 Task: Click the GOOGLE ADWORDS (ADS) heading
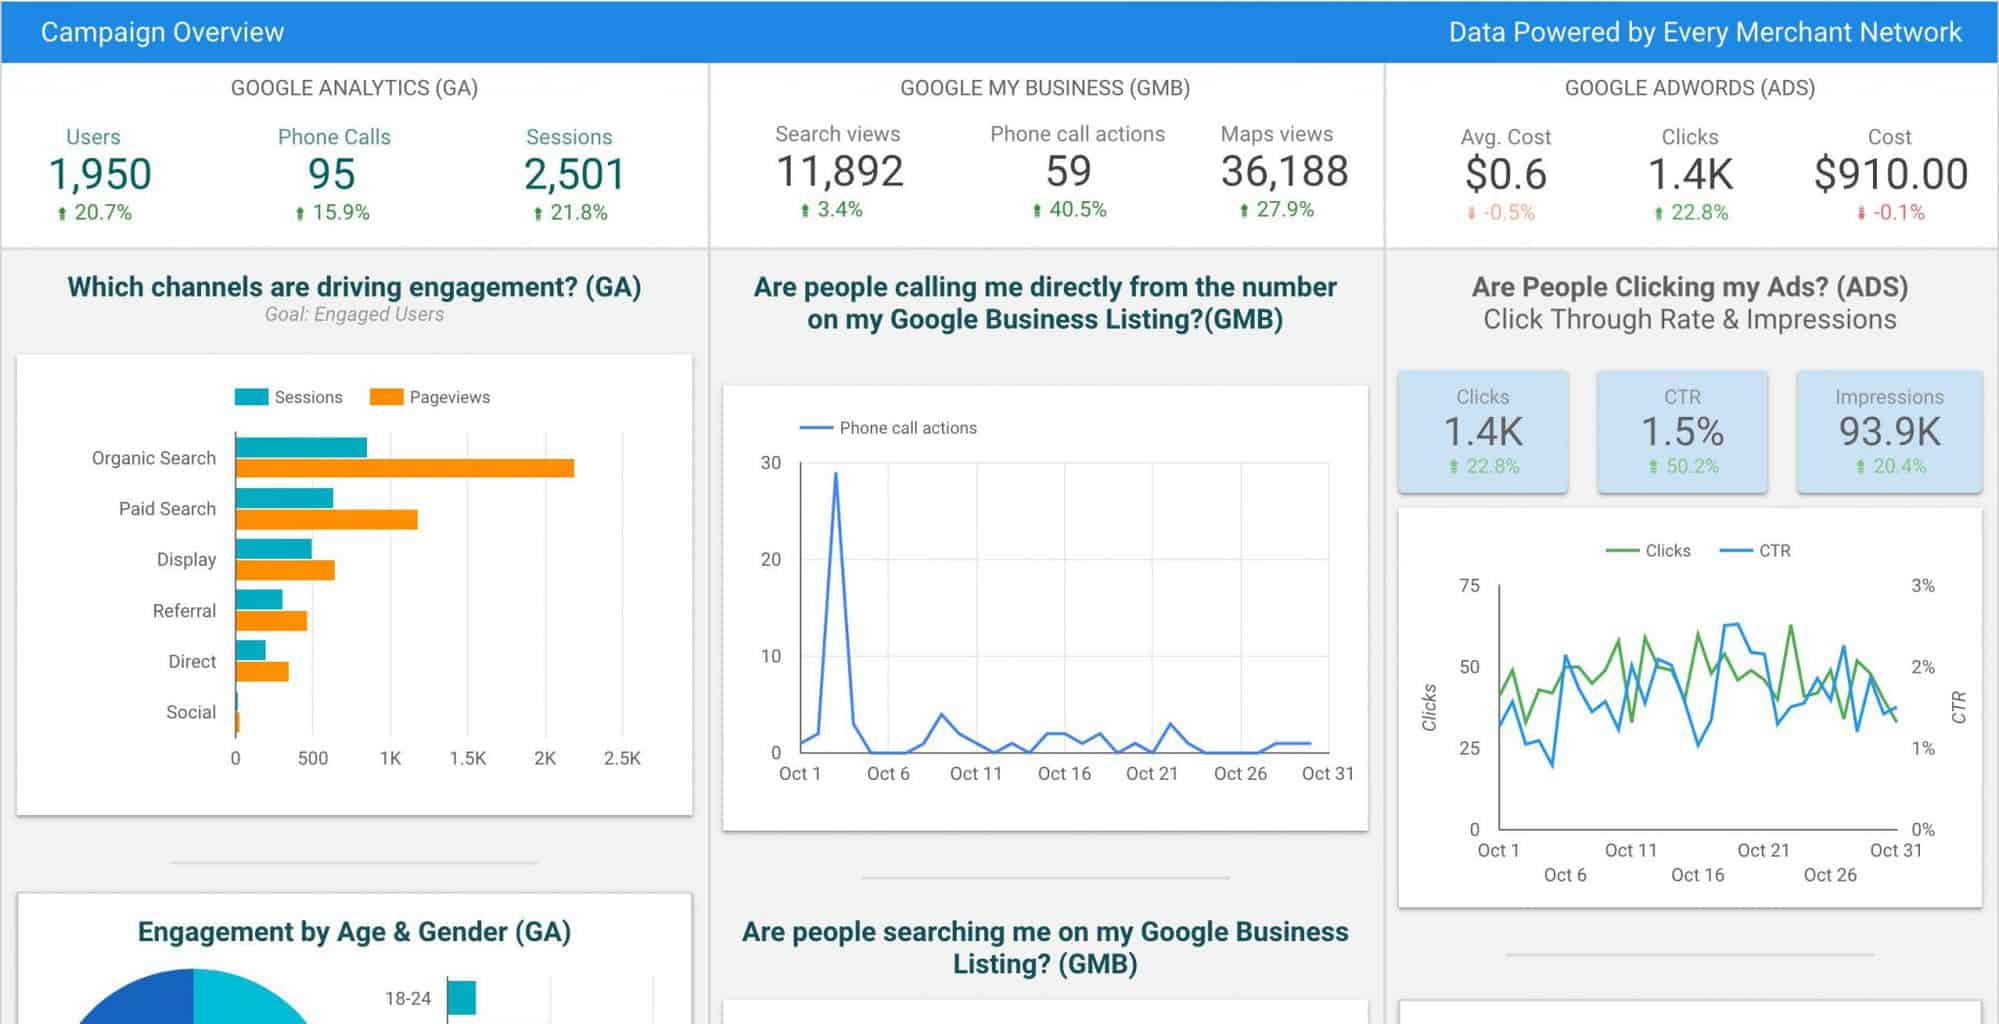click(x=1690, y=88)
